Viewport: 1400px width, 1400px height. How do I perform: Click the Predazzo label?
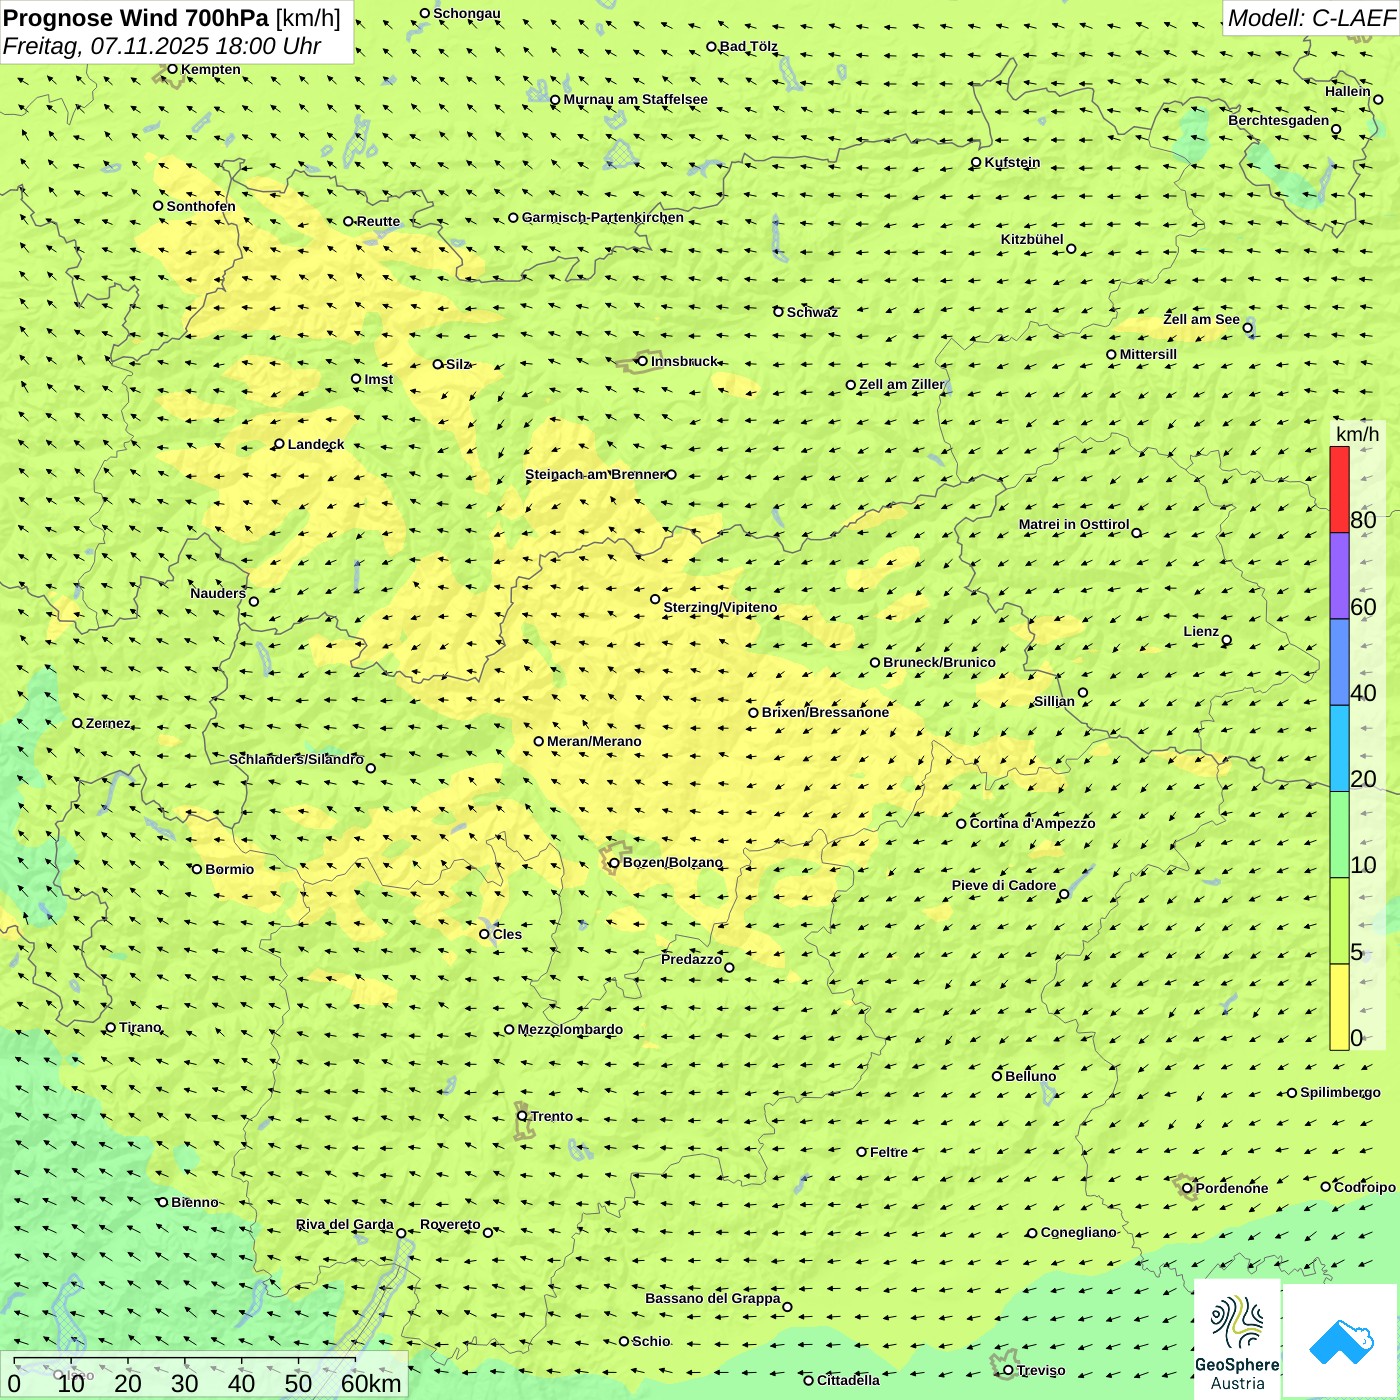pos(691,959)
